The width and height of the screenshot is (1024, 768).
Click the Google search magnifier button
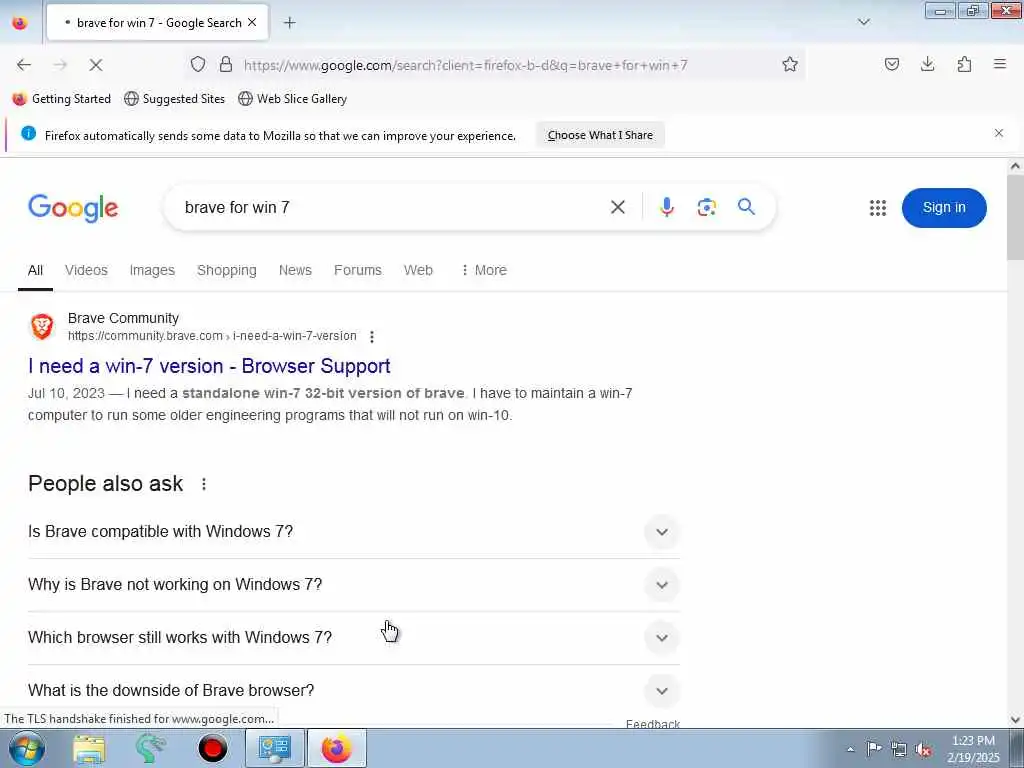click(746, 207)
